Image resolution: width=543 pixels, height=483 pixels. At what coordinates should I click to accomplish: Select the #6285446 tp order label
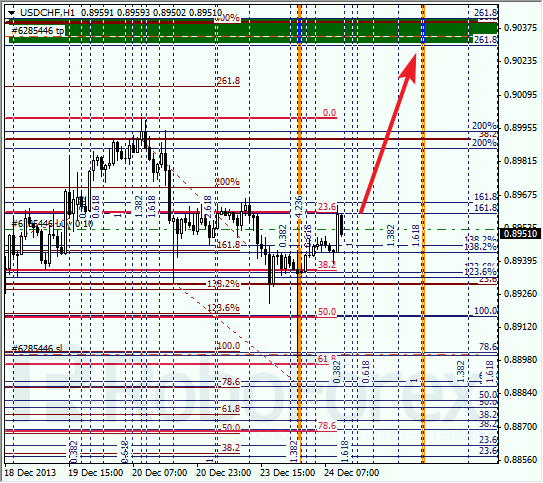point(37,31)
